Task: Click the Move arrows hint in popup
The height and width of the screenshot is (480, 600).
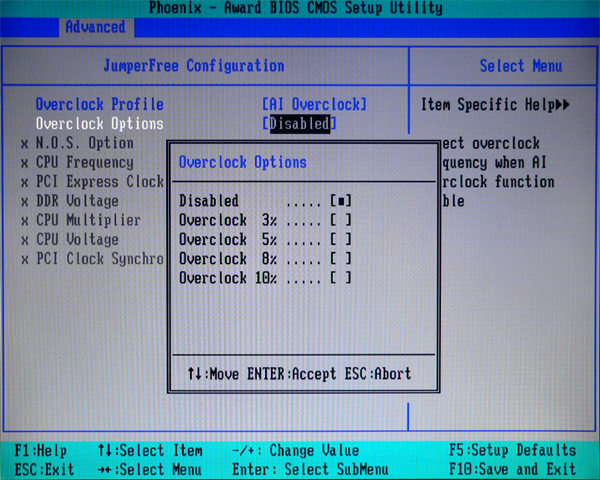Action: point(213,374)
